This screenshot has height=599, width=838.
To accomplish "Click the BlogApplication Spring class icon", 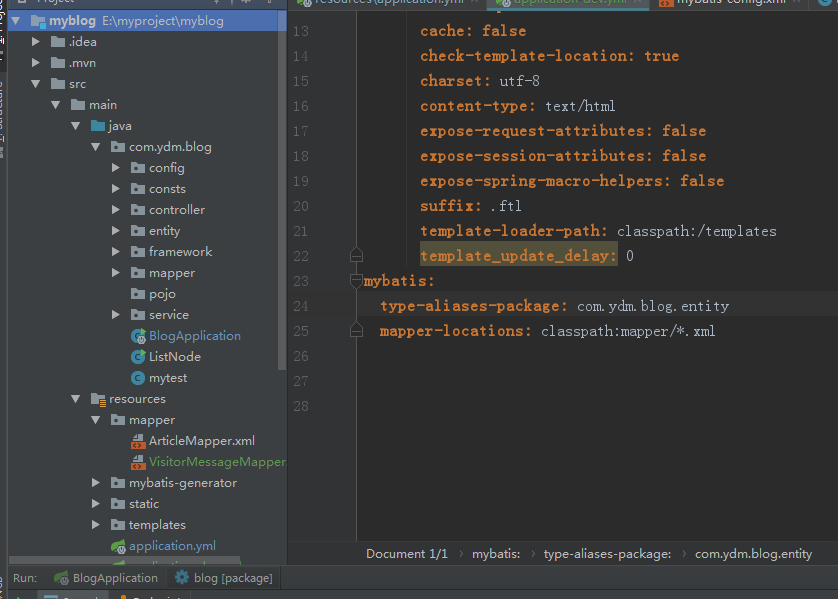I will pyautogui.click(x=138, y=336).
